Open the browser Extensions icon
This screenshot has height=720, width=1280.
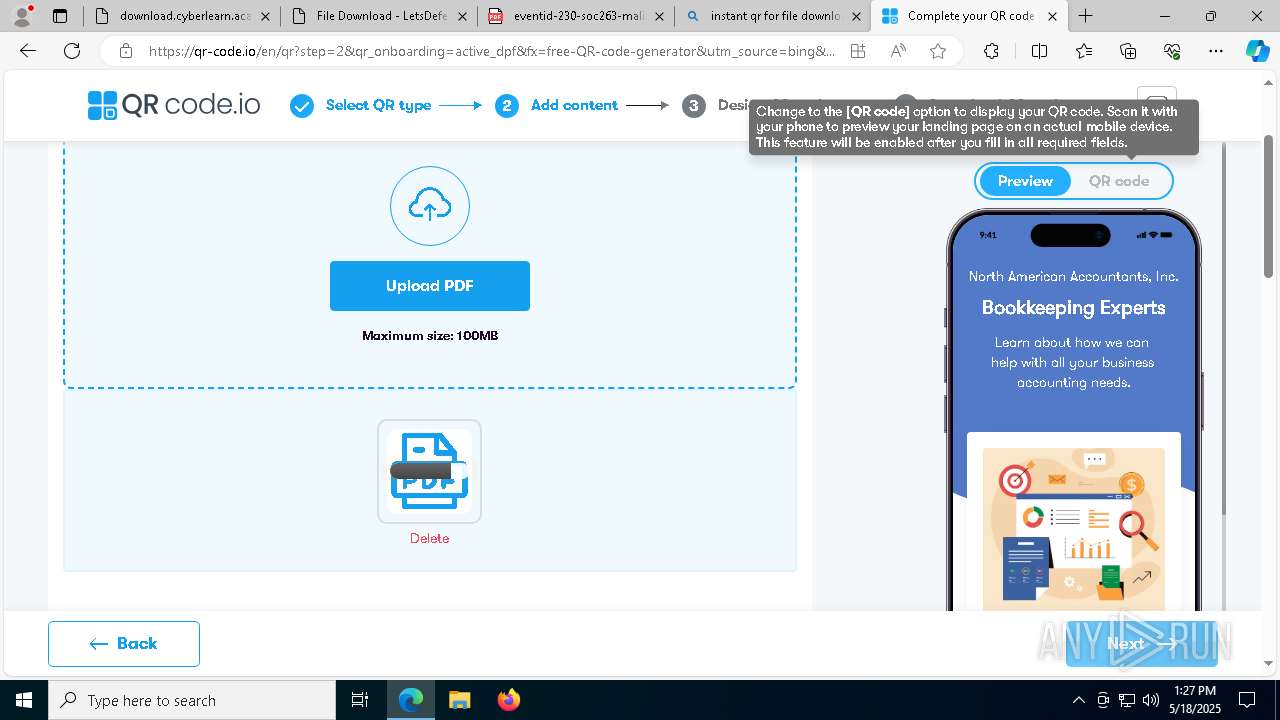point(991,52)
